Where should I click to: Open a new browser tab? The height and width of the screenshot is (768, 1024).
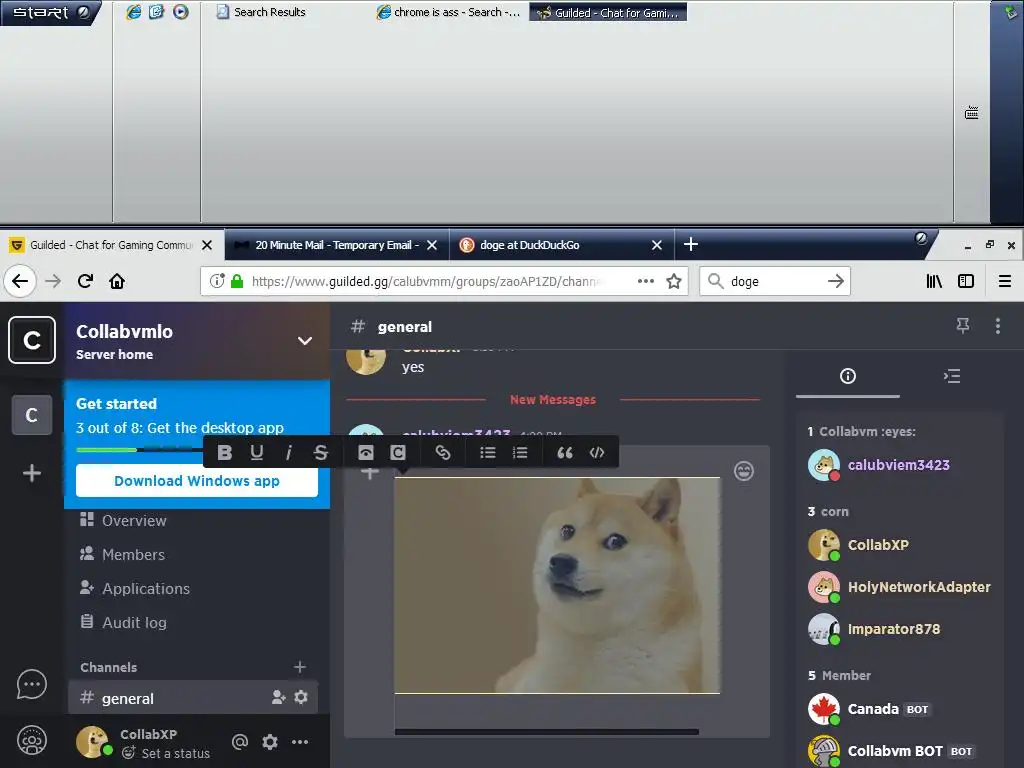click(x=690, y=244)
